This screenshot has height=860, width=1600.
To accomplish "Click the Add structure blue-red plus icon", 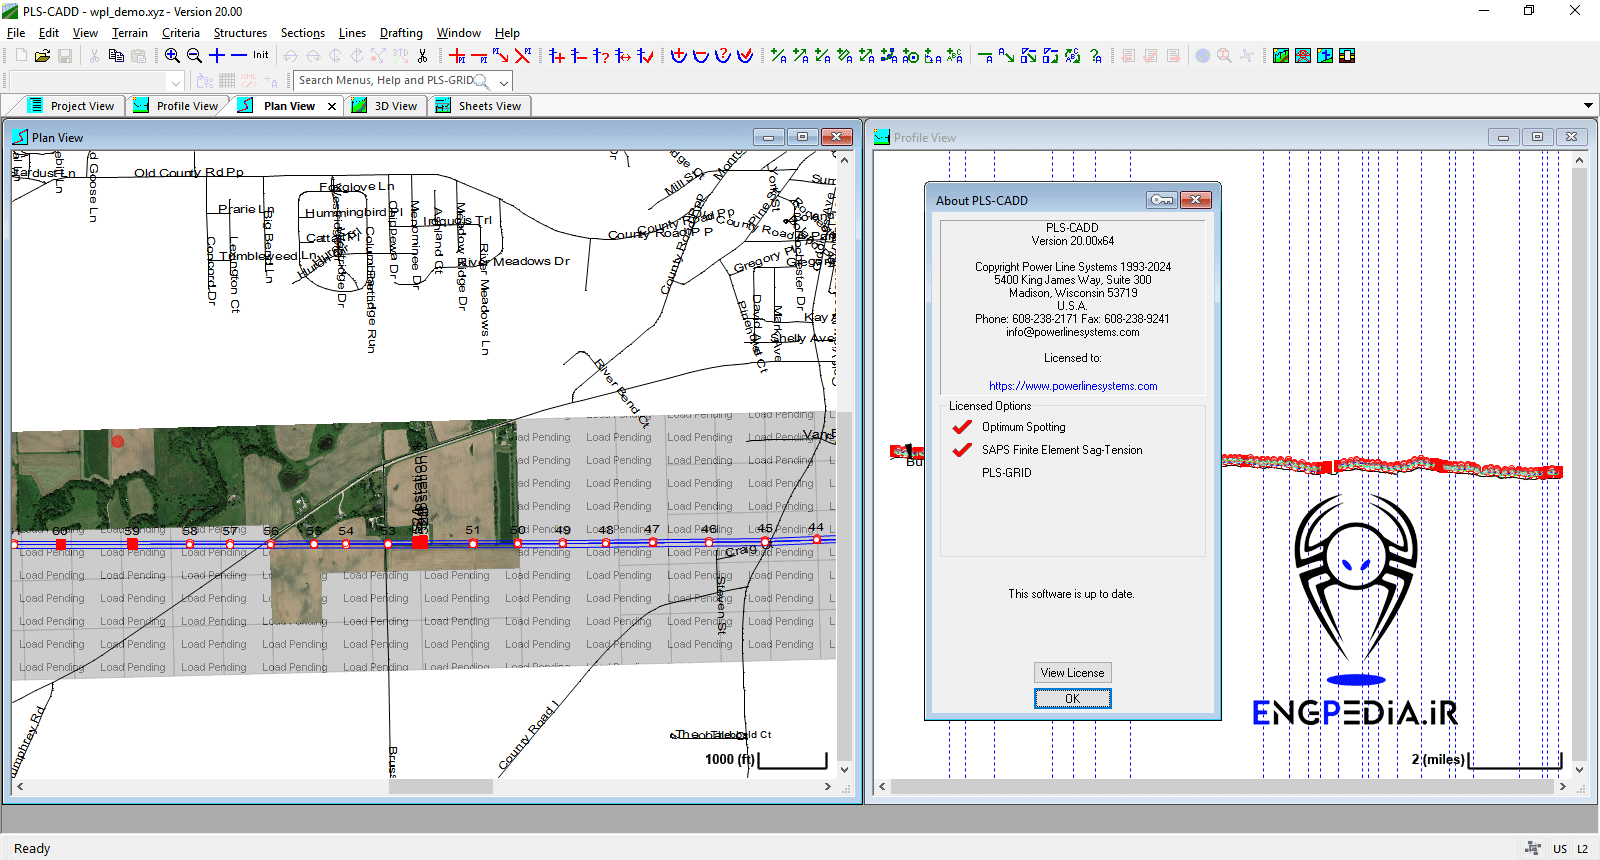I will tap(557, 56).
